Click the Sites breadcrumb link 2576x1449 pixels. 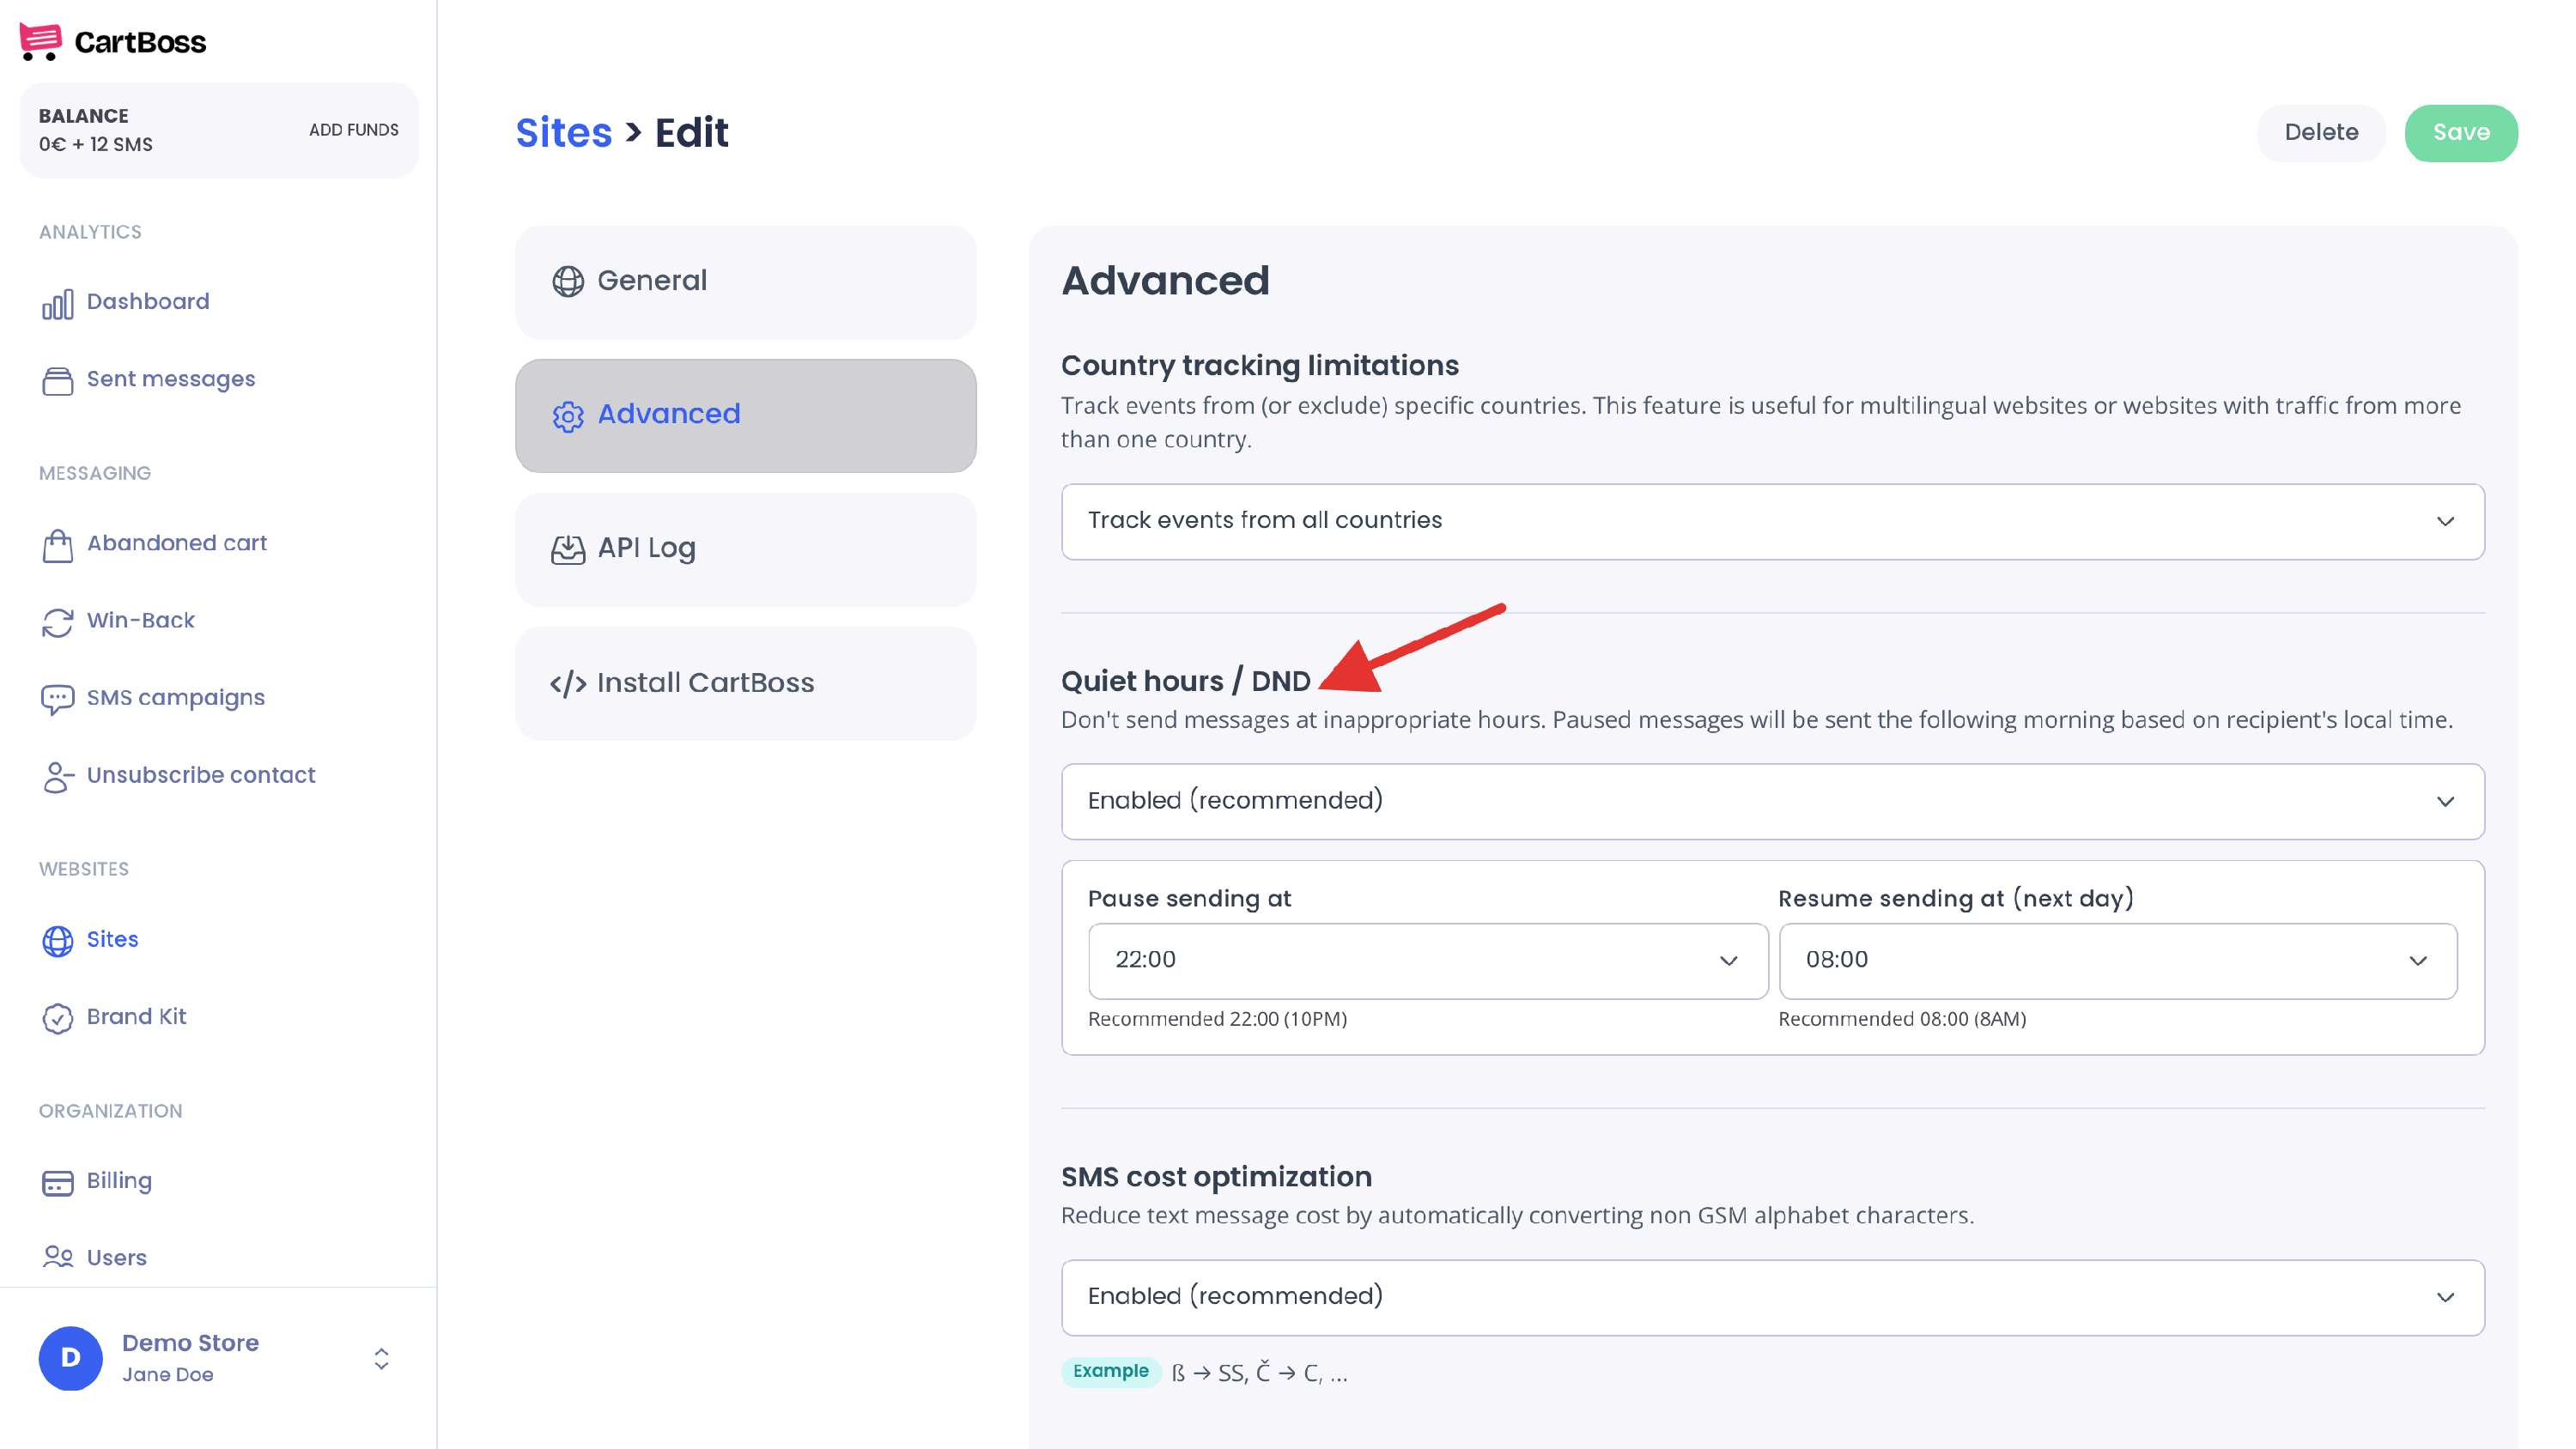click(563, 133)
